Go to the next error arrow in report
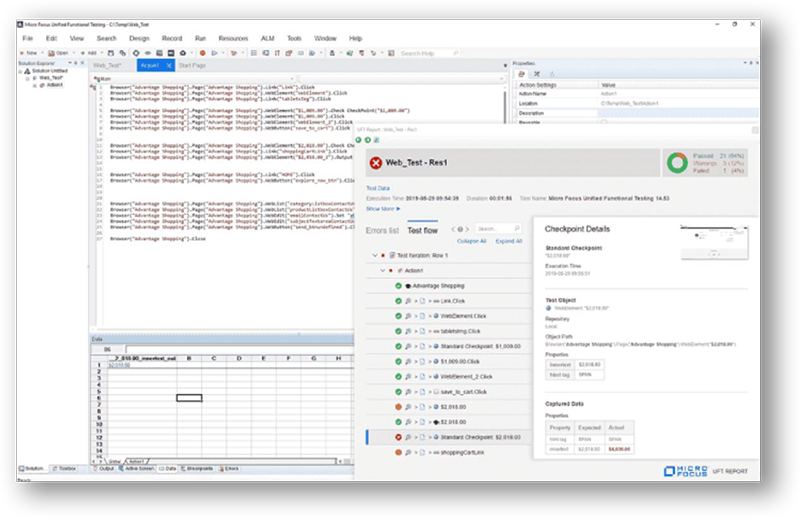 click(467, 229)
